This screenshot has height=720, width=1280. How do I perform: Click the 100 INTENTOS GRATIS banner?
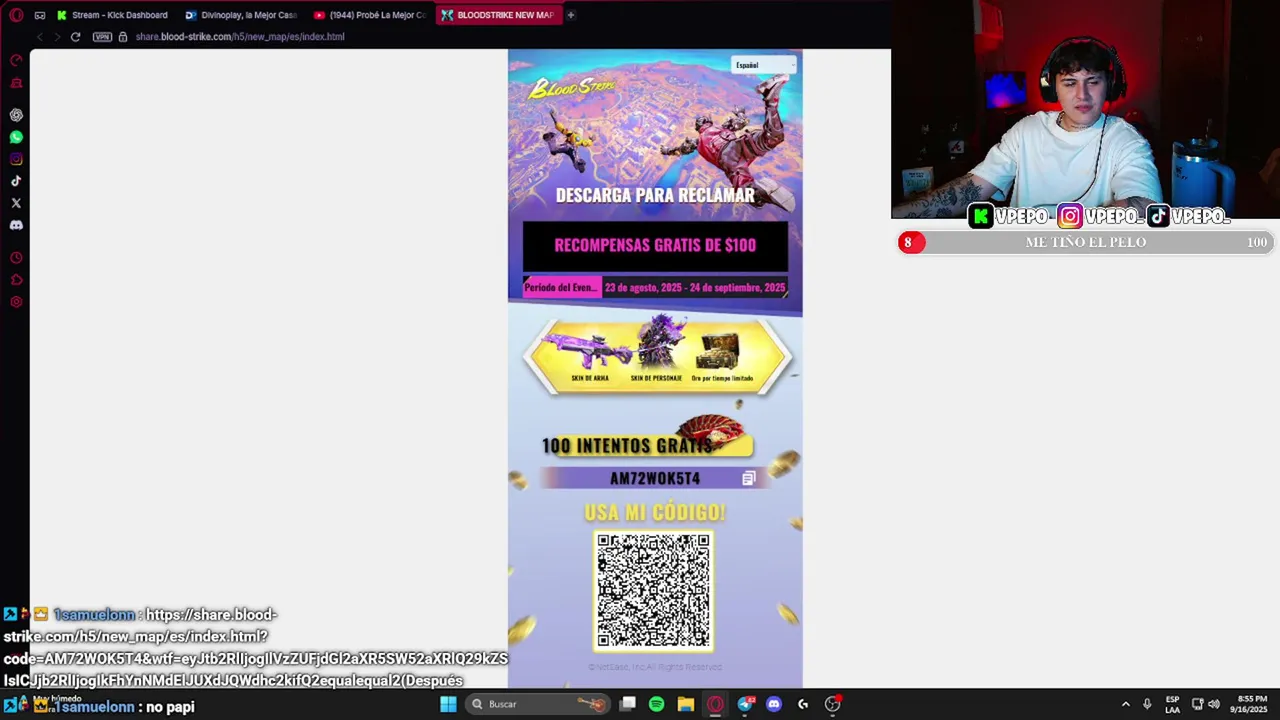(x=647, y=445)
